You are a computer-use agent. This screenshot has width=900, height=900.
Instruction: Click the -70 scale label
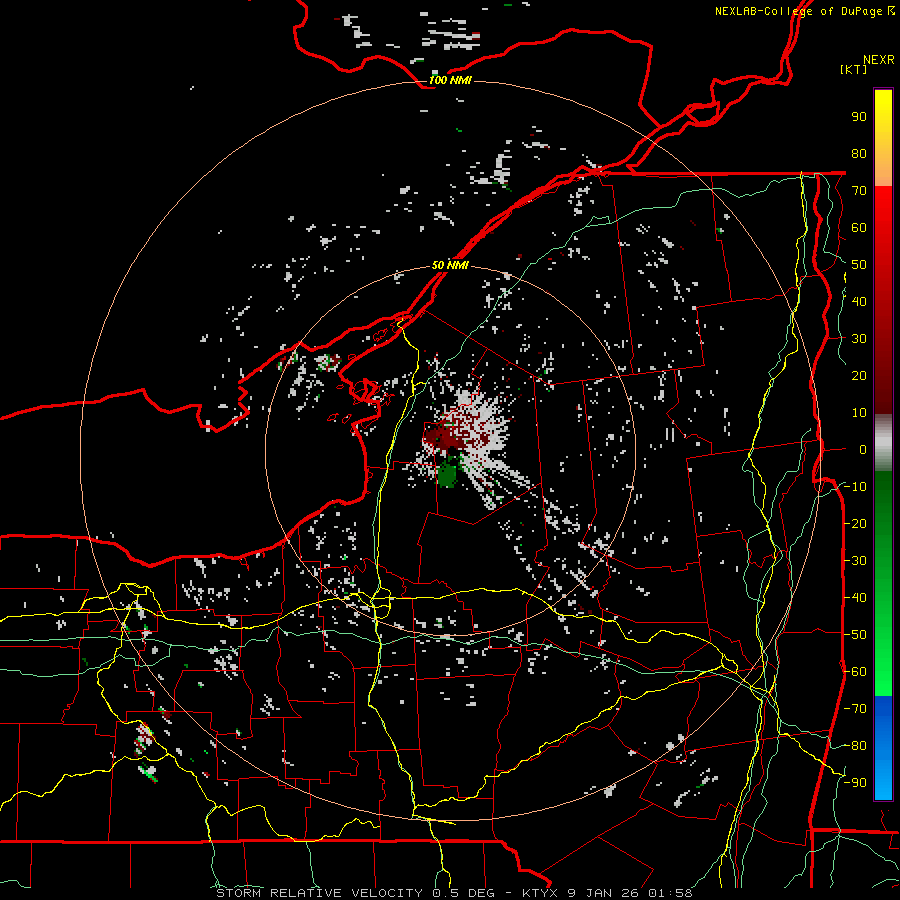pos(855,709)
